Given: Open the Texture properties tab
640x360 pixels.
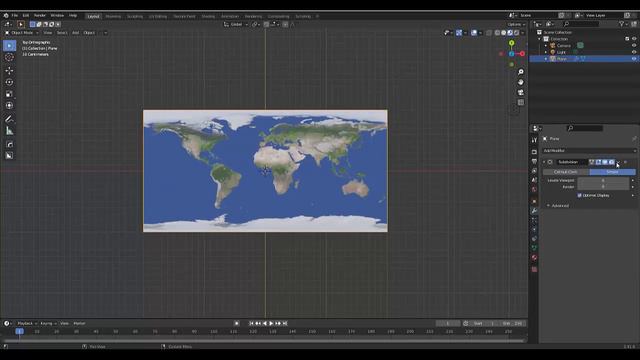Looking at the screenshot, I should 534,269.
